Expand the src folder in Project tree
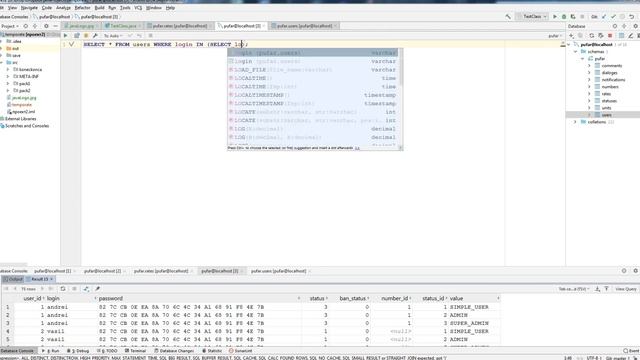Viewport: 640px width, 360px height. pos(2,62)
